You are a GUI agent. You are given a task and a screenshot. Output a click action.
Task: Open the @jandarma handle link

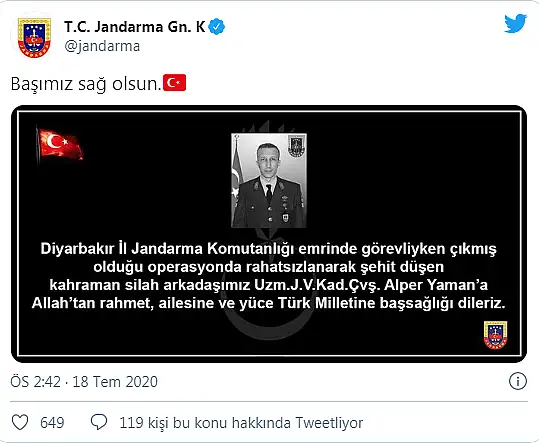pyautogui.click(x=102, y=46)
